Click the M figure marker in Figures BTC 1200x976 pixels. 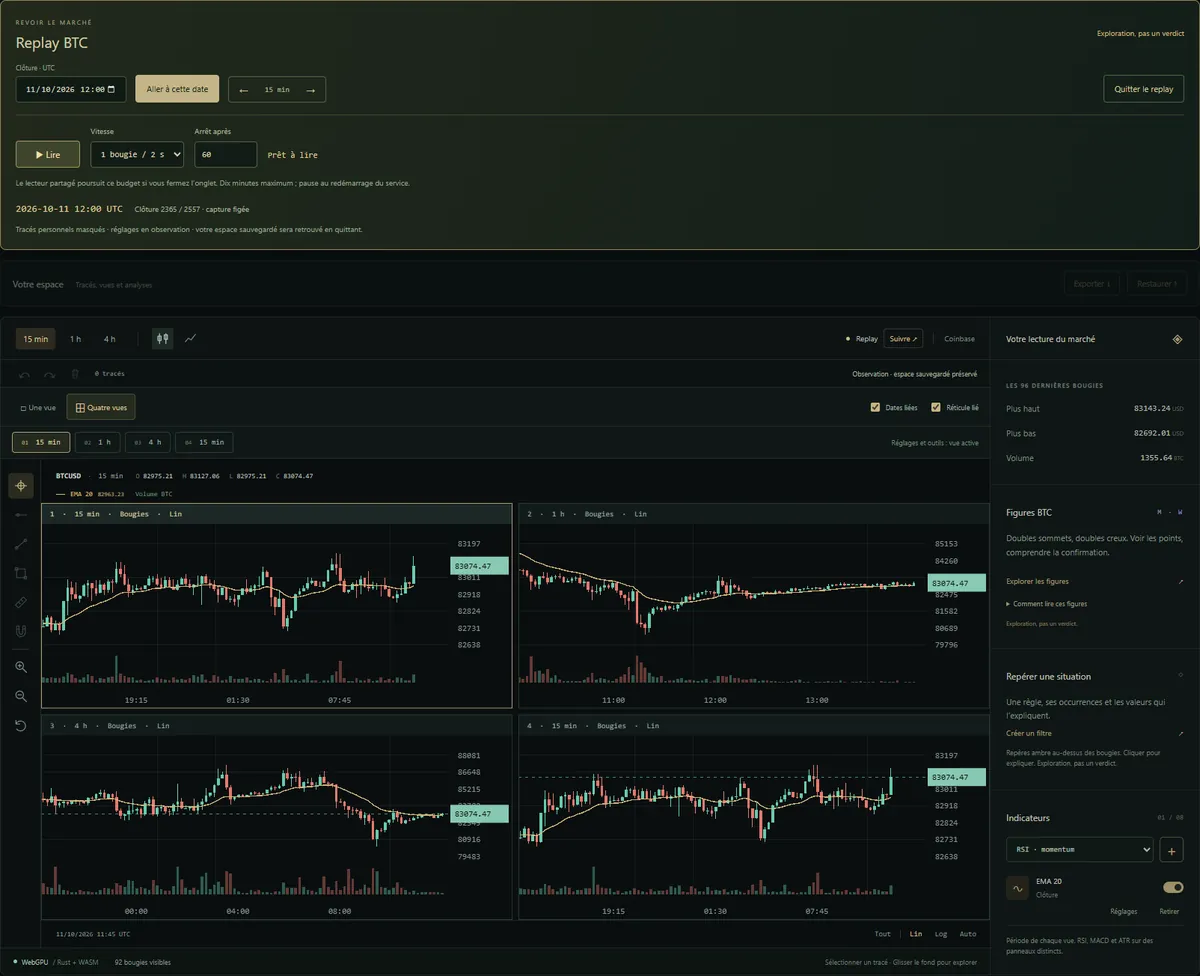coord(1160,512)
